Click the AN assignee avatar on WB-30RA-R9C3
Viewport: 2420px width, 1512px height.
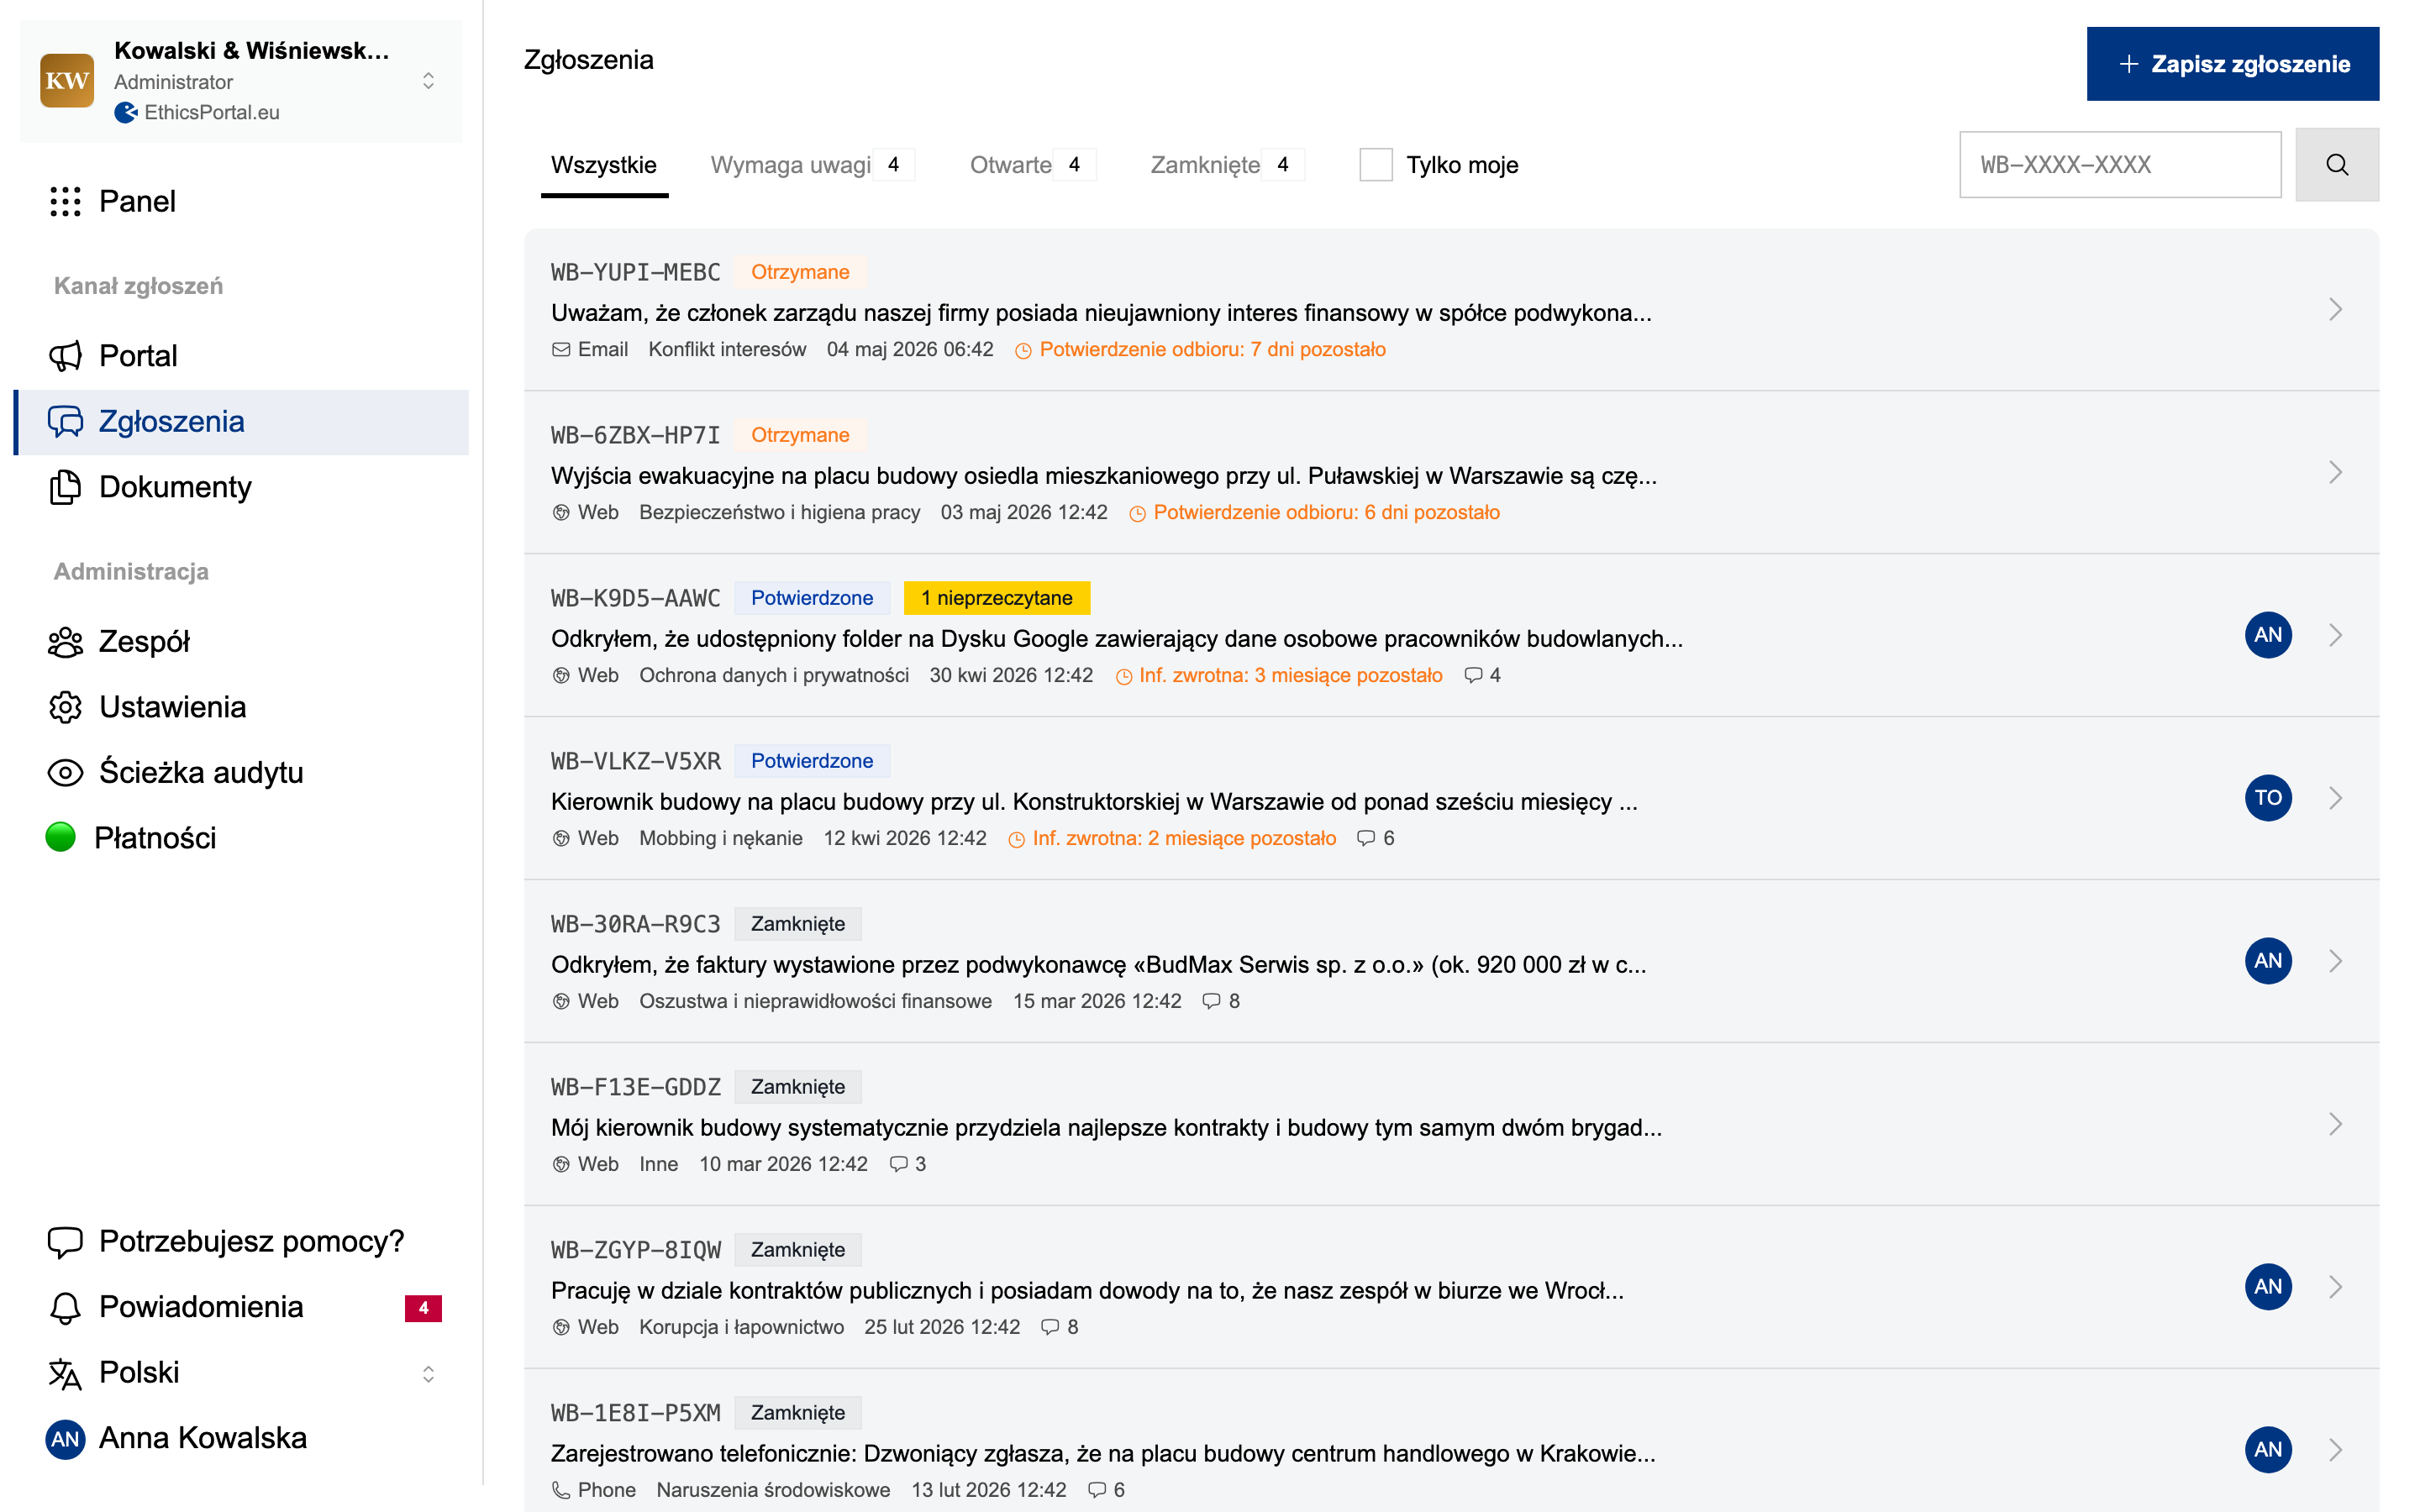(2268, 961)
